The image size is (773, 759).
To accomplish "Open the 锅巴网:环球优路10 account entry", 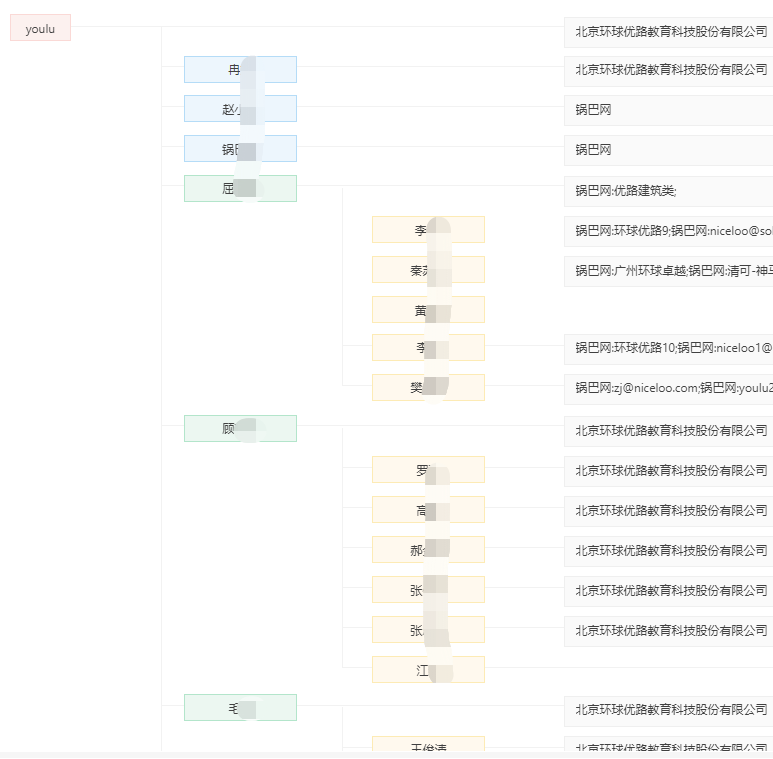I will click(667, 349).
